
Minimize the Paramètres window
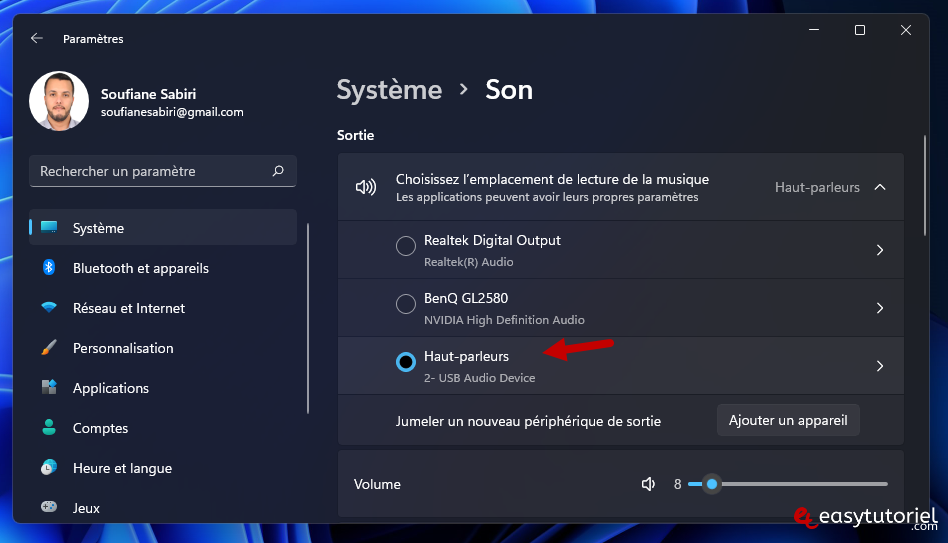814,30
